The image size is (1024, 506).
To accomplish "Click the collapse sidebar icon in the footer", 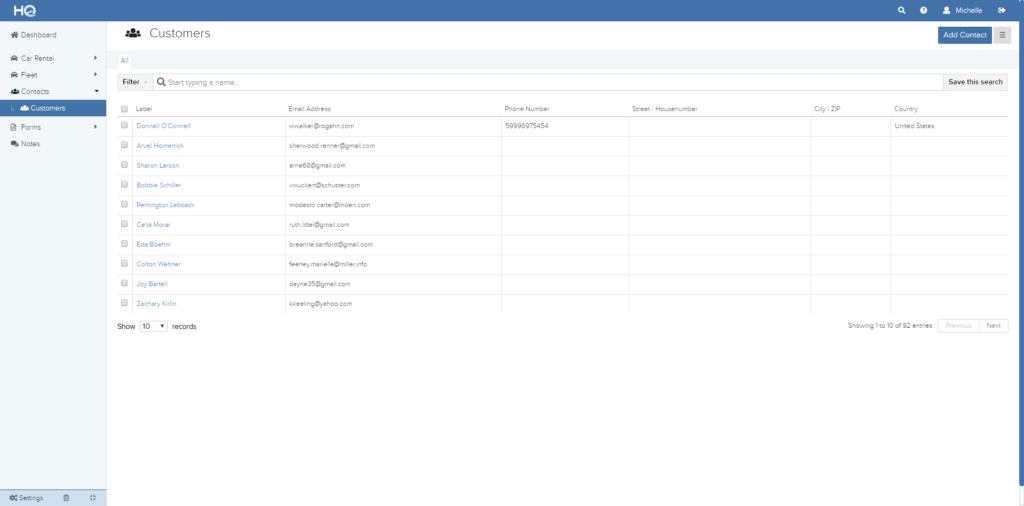I will tap(92, 498).
